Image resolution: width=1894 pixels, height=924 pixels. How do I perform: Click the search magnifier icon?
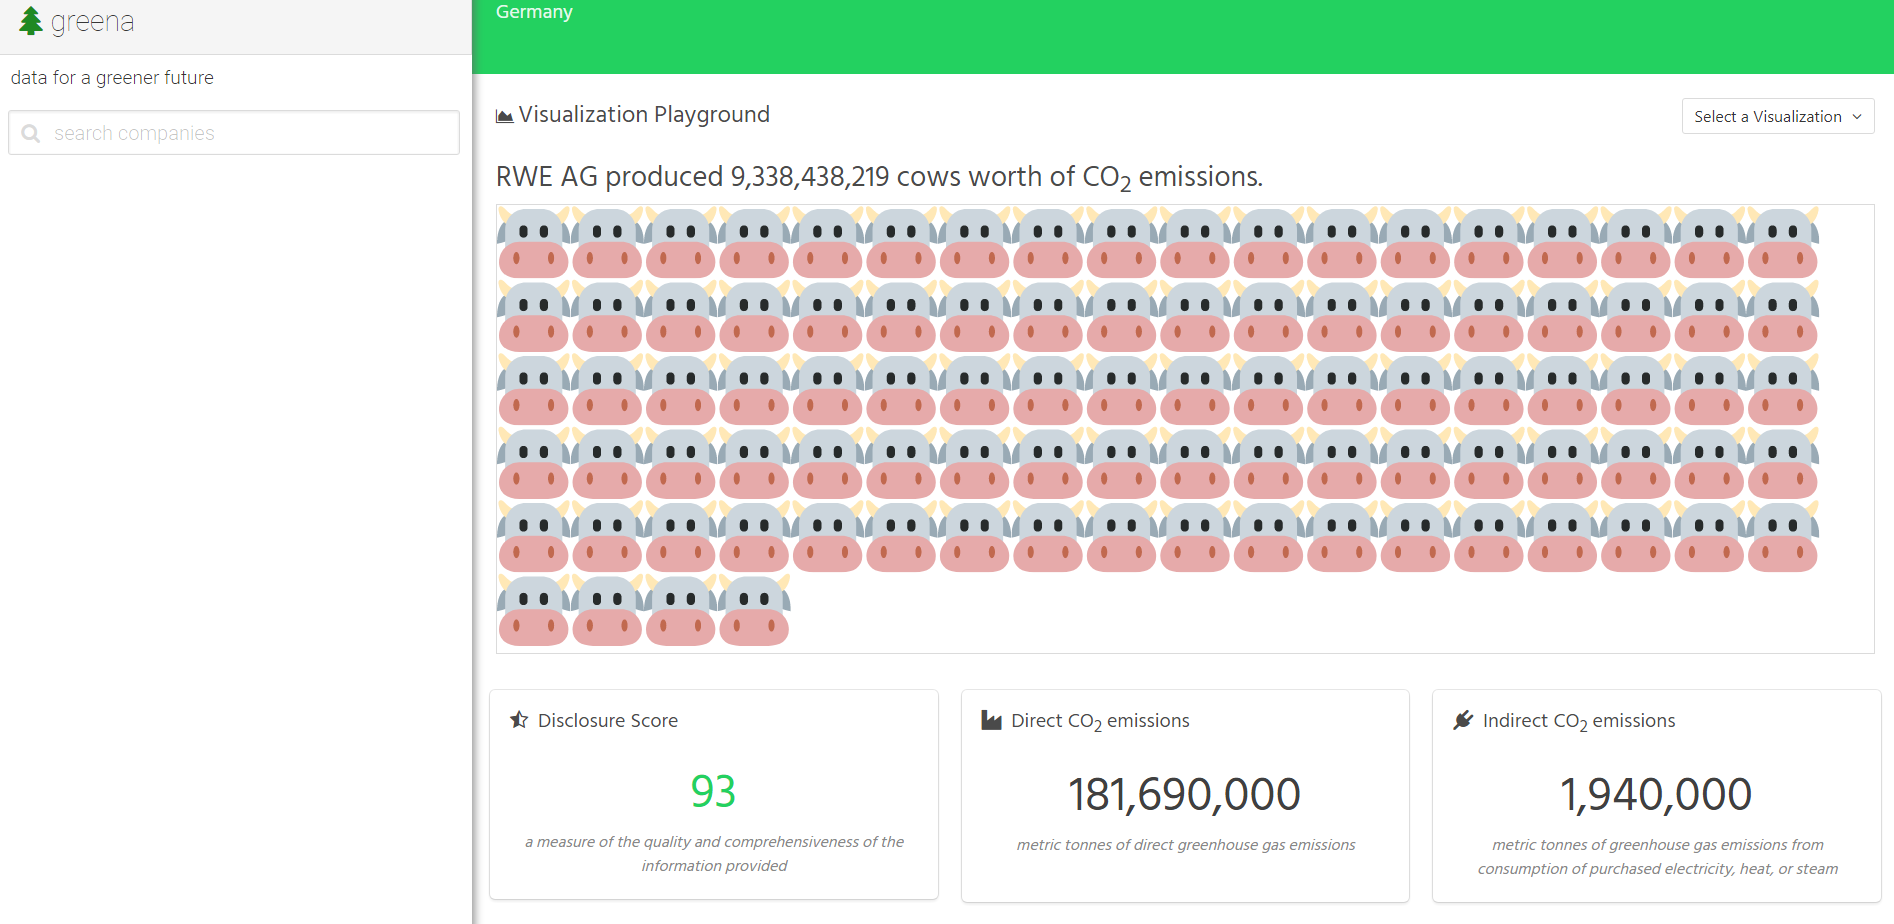coord(31,133)
